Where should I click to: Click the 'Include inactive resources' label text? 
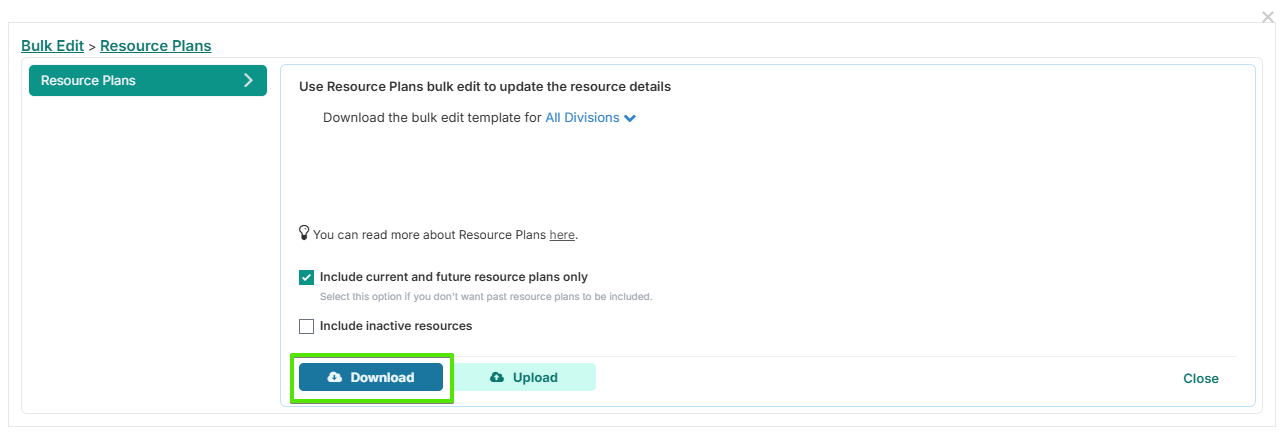[x=396, y=326]
